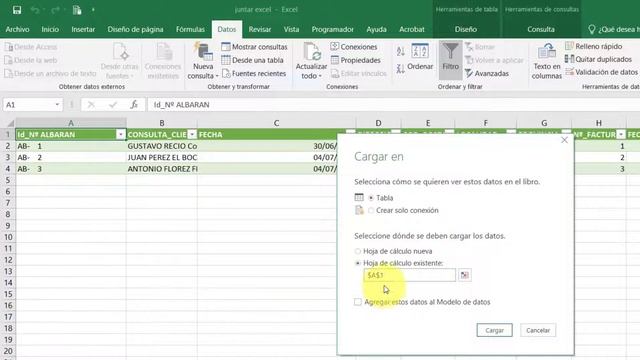Image resolution: width=640 pixels, height=360 pixels.
Task: Redo the last action
Action: click(x=56, y=10)
